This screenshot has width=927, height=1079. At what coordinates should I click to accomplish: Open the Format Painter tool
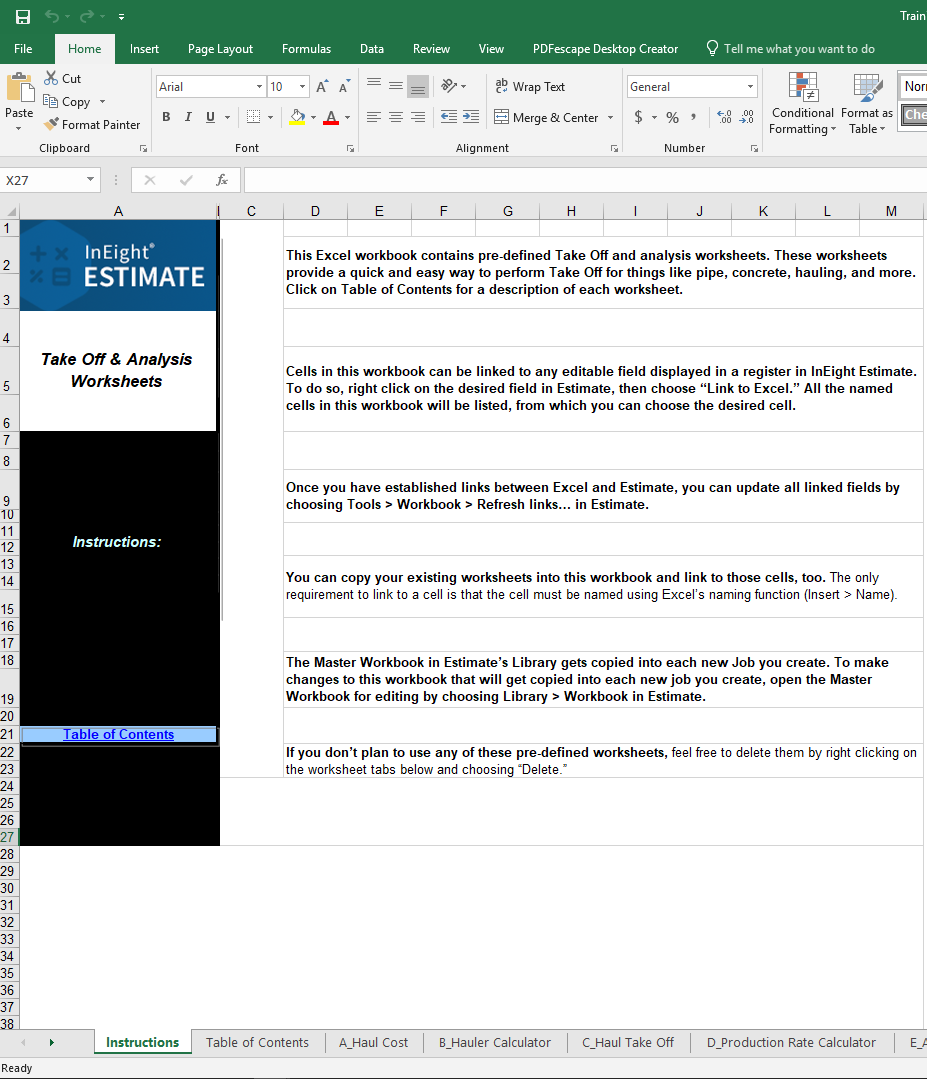pos(93,124)
